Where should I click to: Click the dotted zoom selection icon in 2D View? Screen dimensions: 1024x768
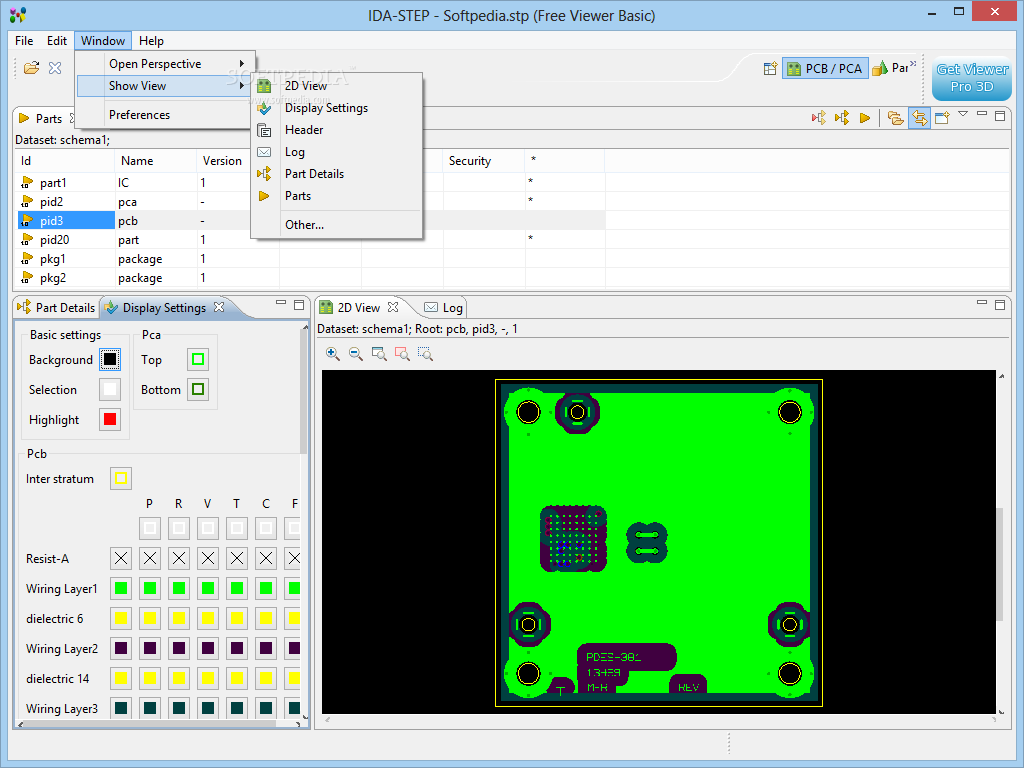click(x=425, y=354)
